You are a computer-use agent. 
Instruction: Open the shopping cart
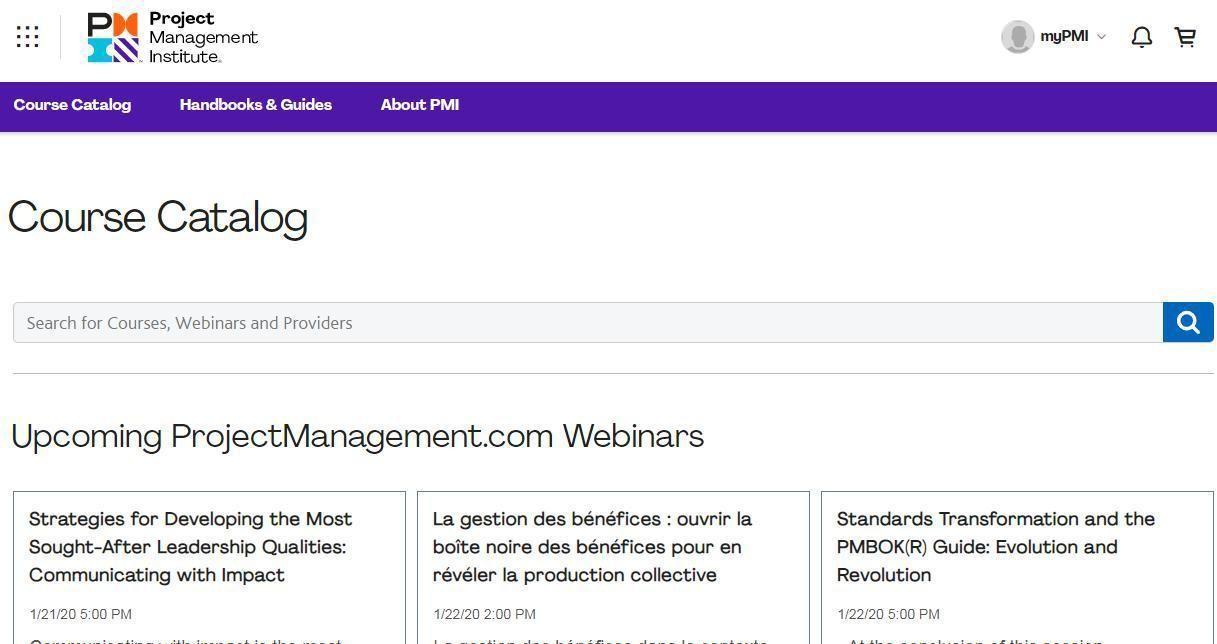pyautogui.click(x=1185, y=37)
